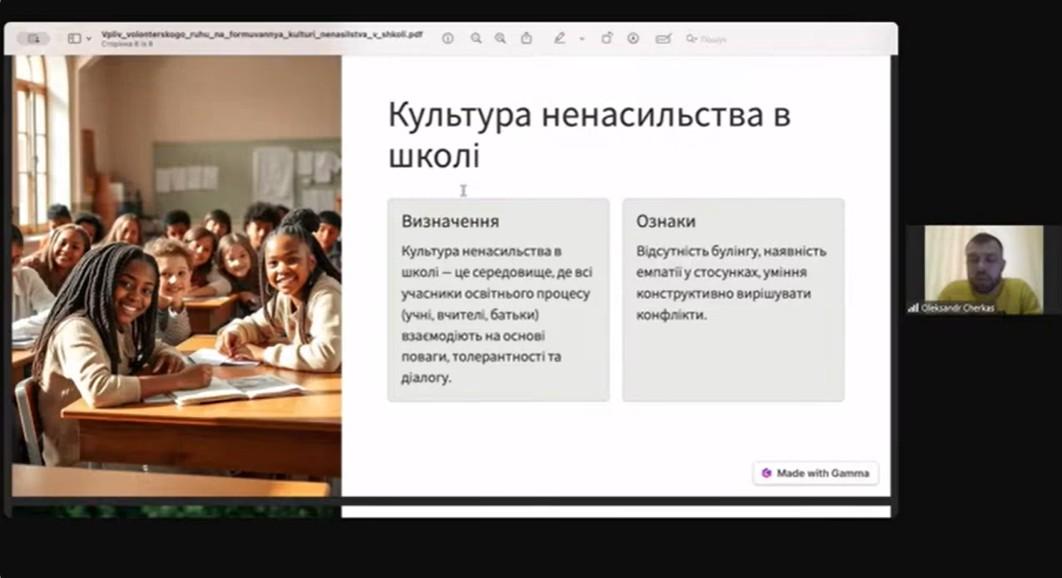Click the rotate page icon

(x=606, y=38)
